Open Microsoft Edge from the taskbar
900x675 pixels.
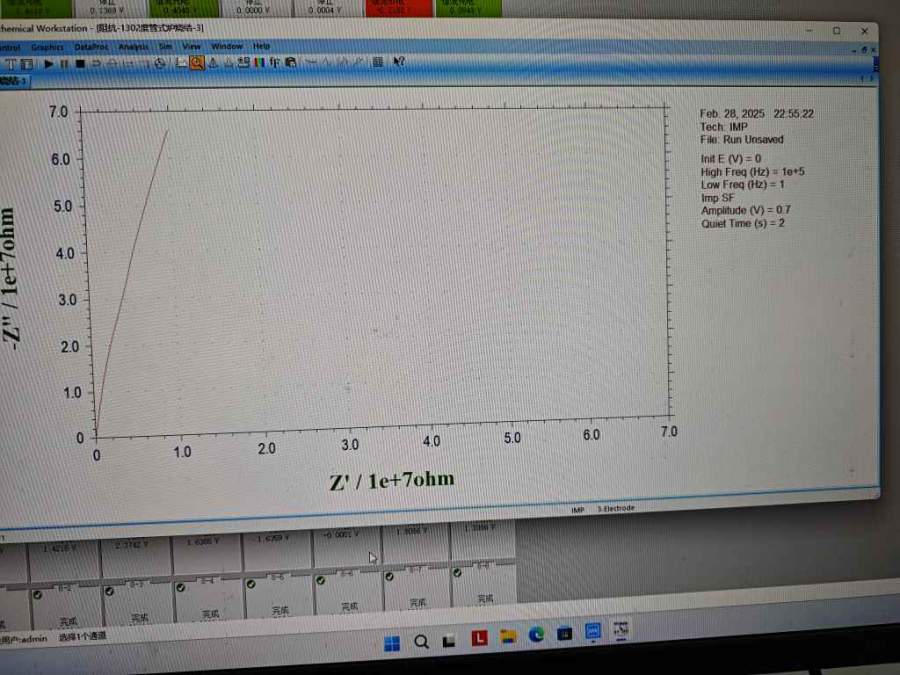point(536,634)
